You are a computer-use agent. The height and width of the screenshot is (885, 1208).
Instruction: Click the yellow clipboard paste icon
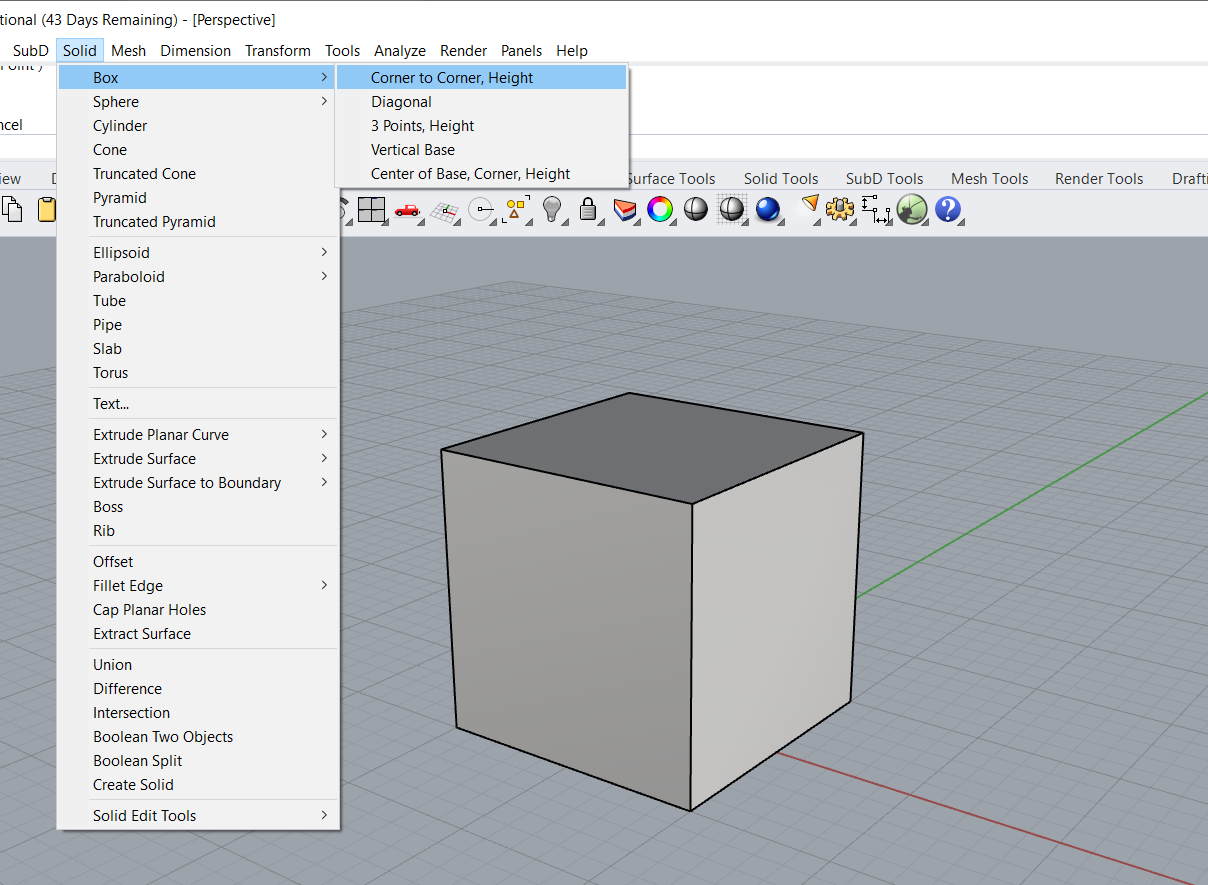pyautogui.click(x=46, y=209)
